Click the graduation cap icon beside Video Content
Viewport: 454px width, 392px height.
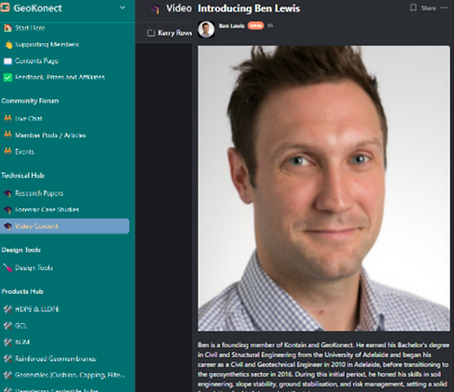coord(8,226)
